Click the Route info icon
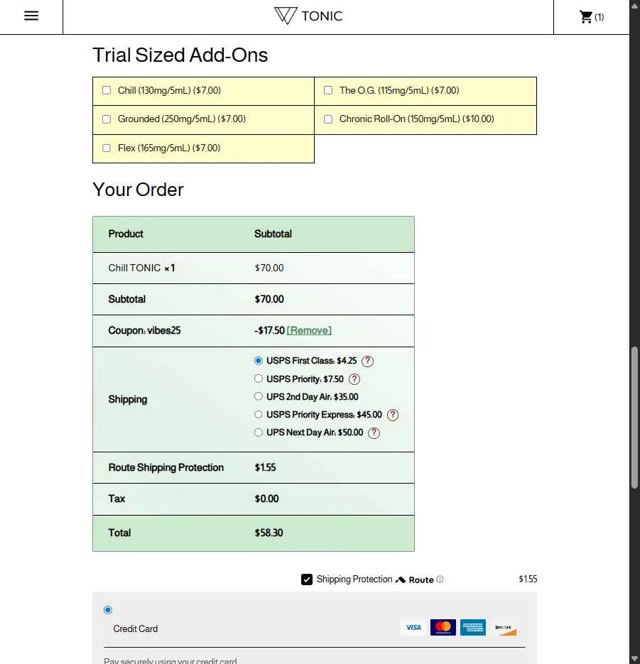This screenshot has width=640, height=664. pos(440,579)
